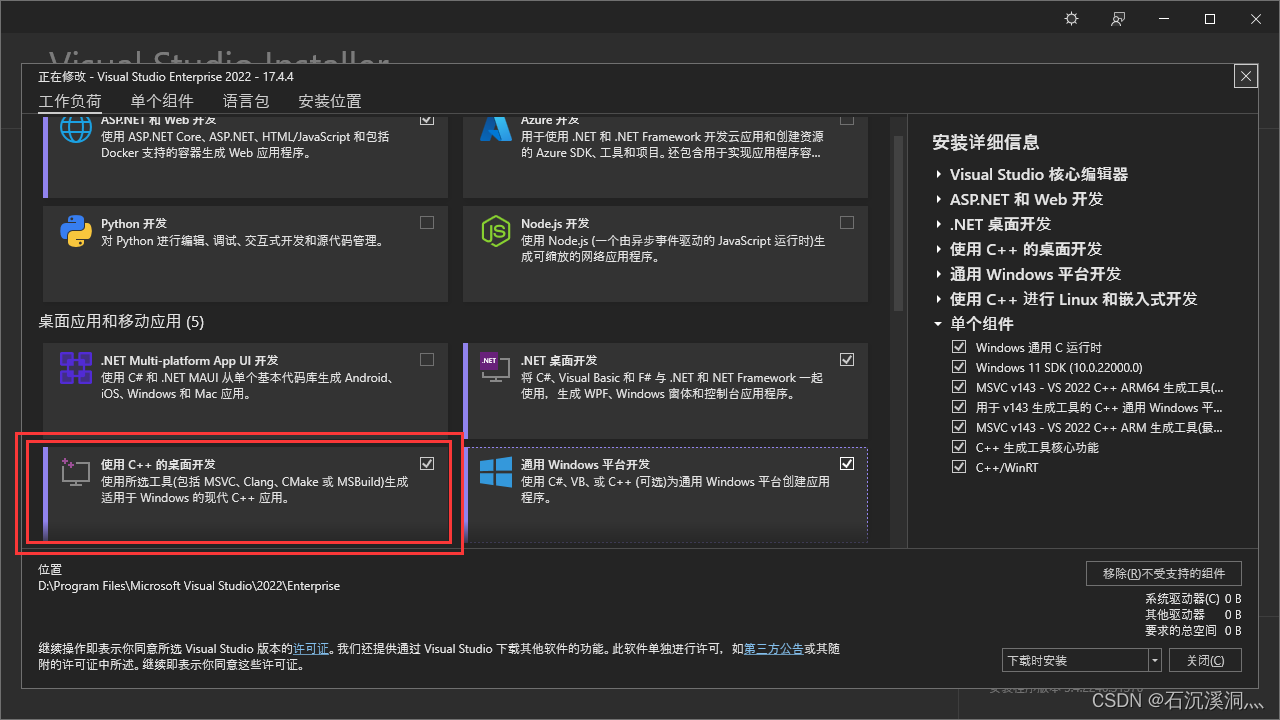Uncheck the C++/WinRT component

click(x=960, y=467)
